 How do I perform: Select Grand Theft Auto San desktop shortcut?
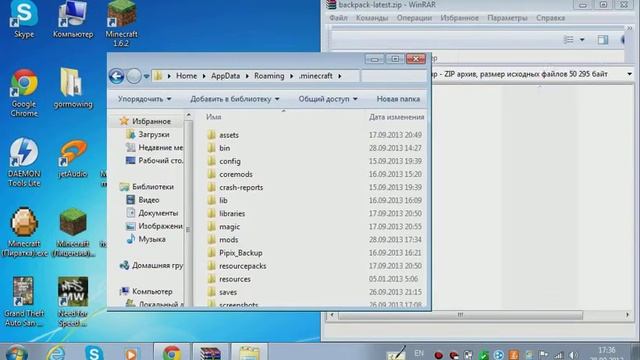(x=24, y=302)
